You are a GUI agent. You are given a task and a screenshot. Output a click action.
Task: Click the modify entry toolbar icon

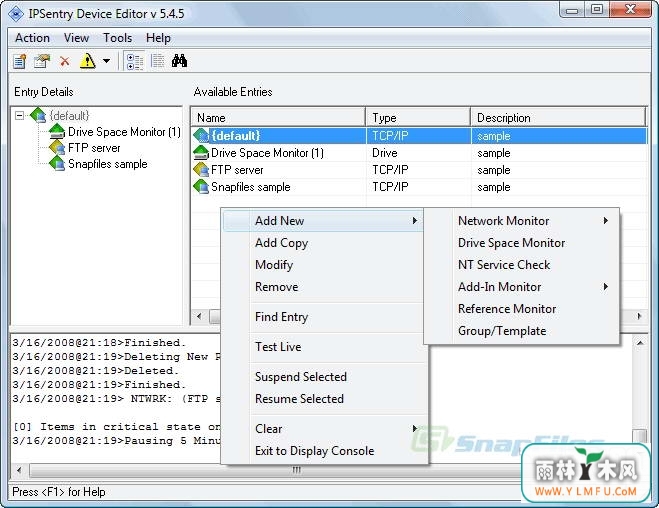(x=42, y=61)
